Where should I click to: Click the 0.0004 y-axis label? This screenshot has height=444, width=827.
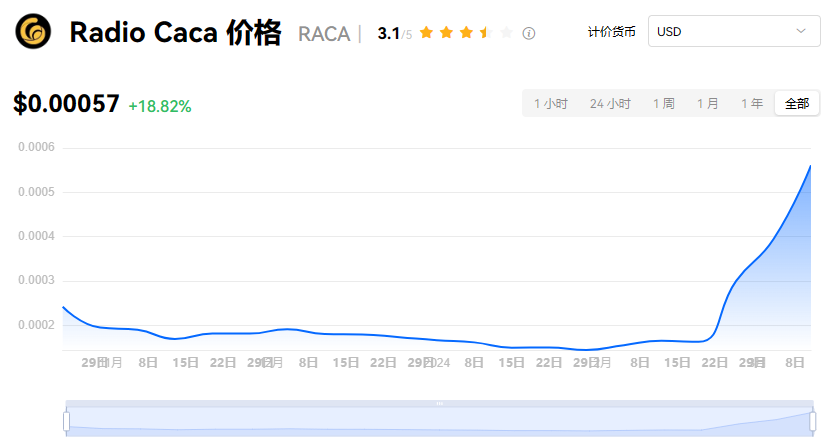click(36, 236)
